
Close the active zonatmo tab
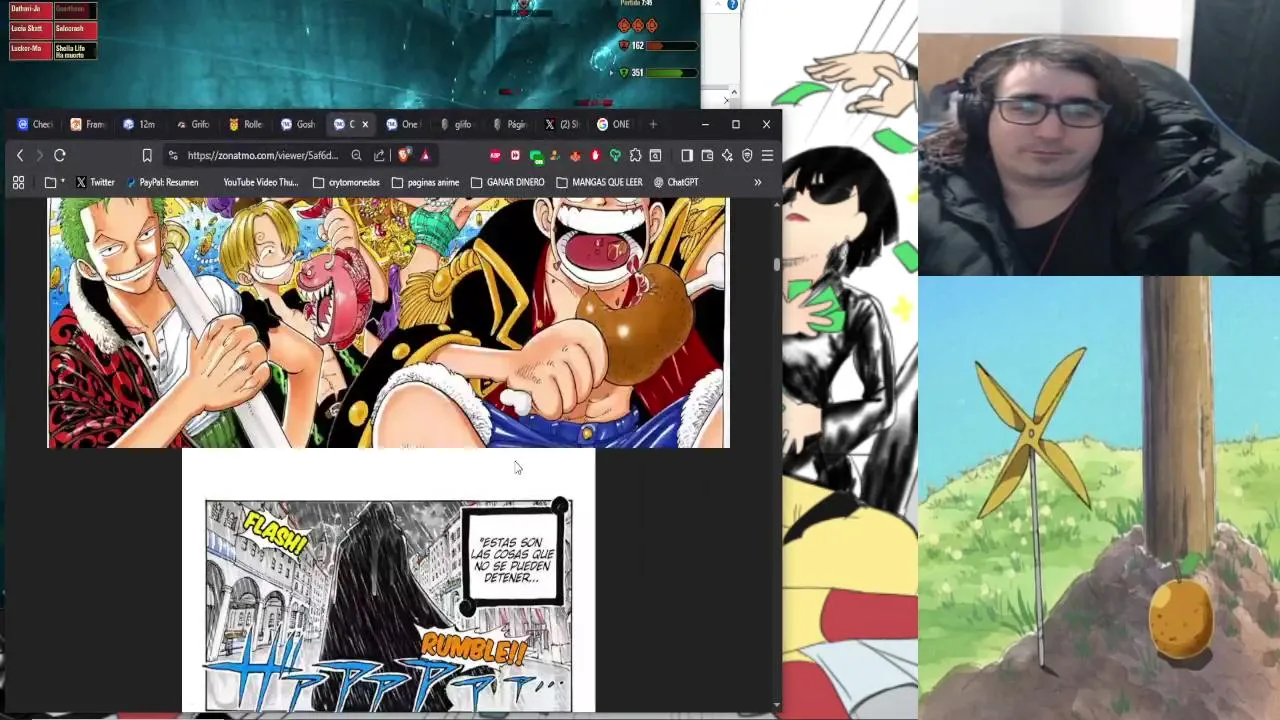pos(365,124)
